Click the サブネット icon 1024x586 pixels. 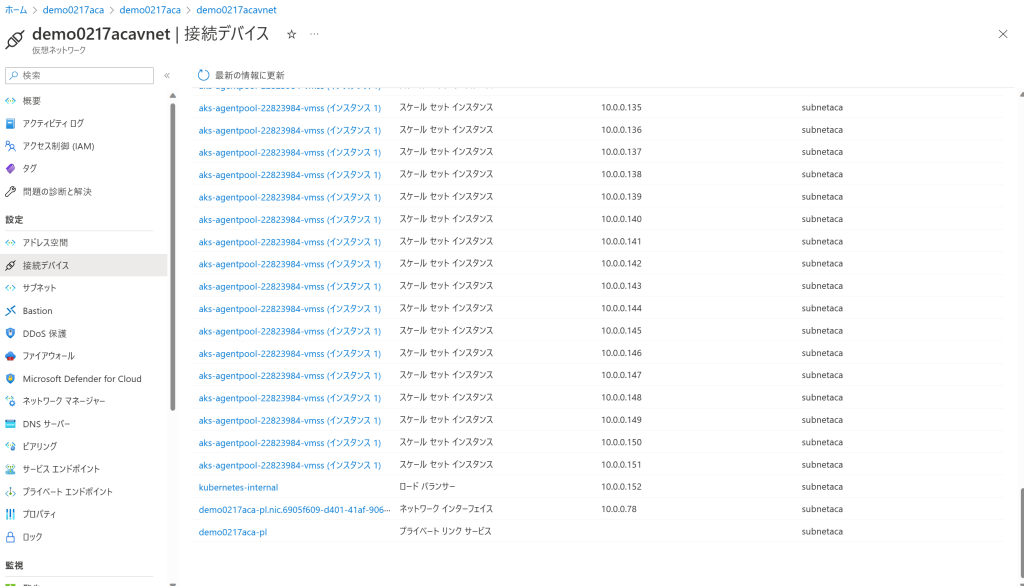[10, 287]
